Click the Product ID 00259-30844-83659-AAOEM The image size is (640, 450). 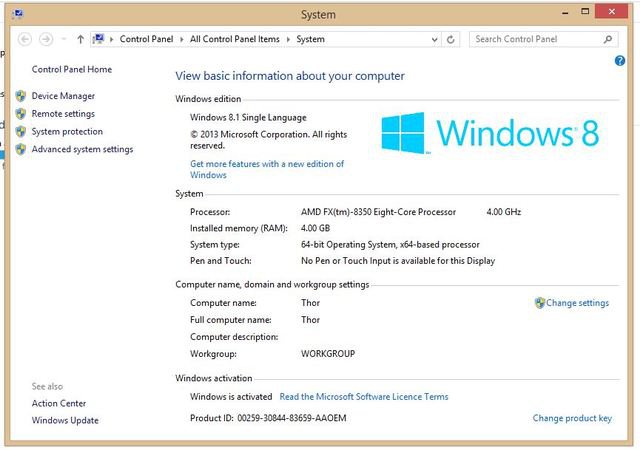click(268, 419)
